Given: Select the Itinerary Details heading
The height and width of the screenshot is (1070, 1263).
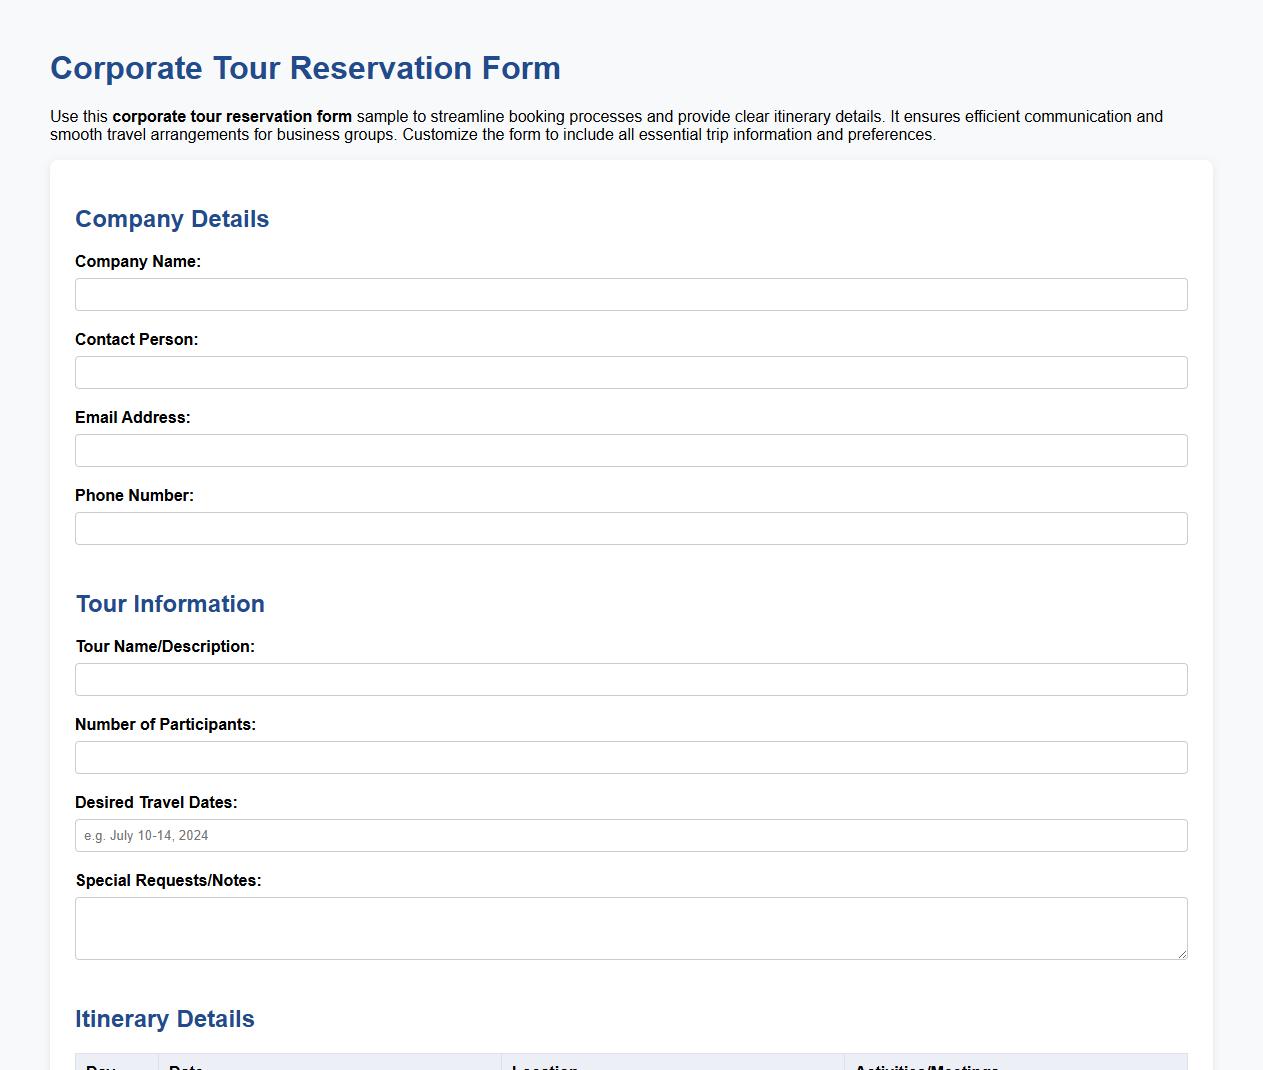Looking at the screenshot, I should pos(165,1019).
